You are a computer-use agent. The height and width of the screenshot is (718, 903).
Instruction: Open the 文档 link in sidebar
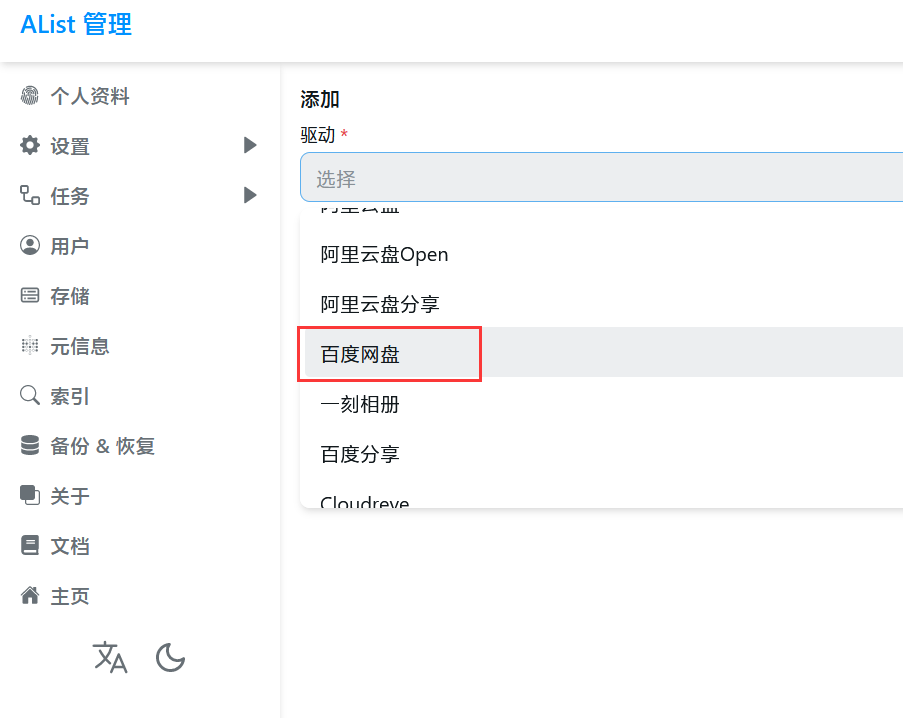70,546
